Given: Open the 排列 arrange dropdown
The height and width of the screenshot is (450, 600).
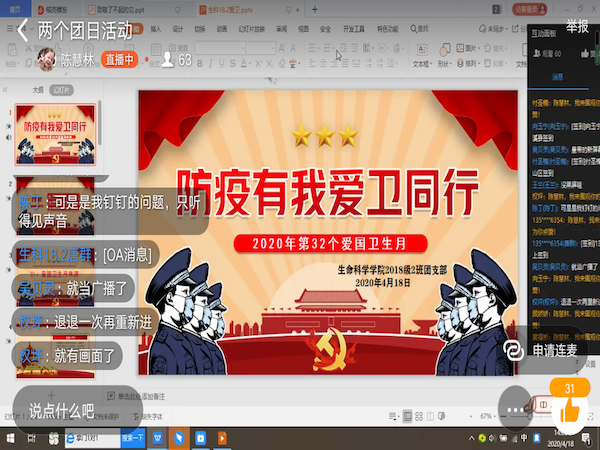Looking at the screenshot, I should [x=468, y=63].
